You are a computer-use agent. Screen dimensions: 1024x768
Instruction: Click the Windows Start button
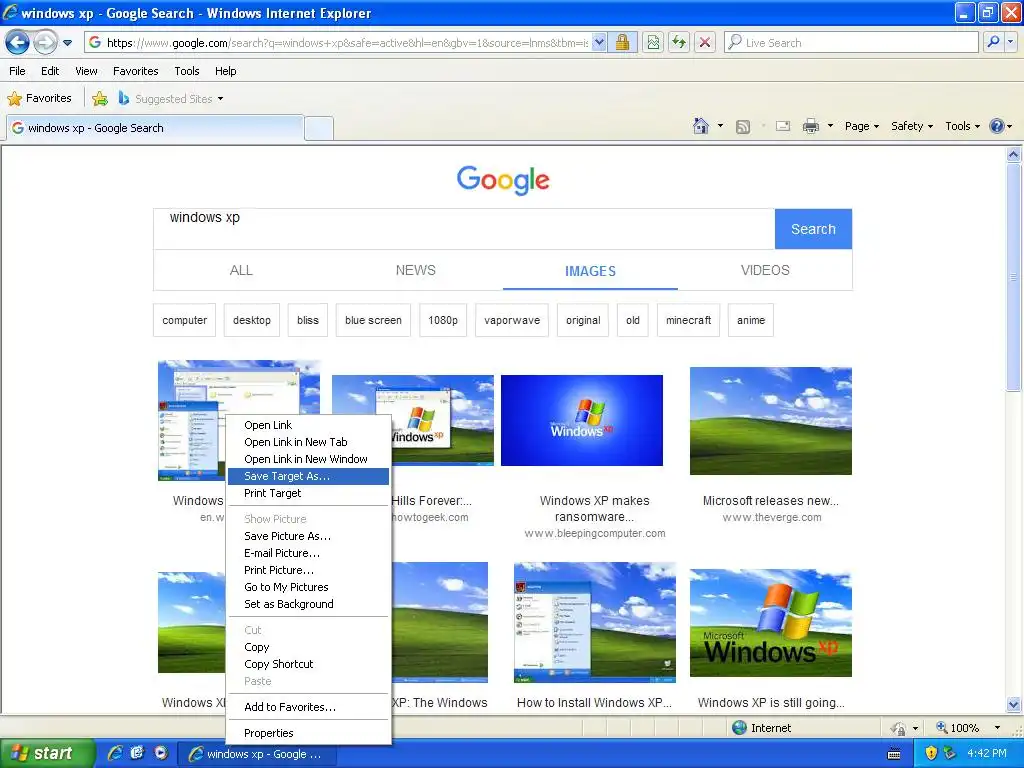(x=47, y=753)
